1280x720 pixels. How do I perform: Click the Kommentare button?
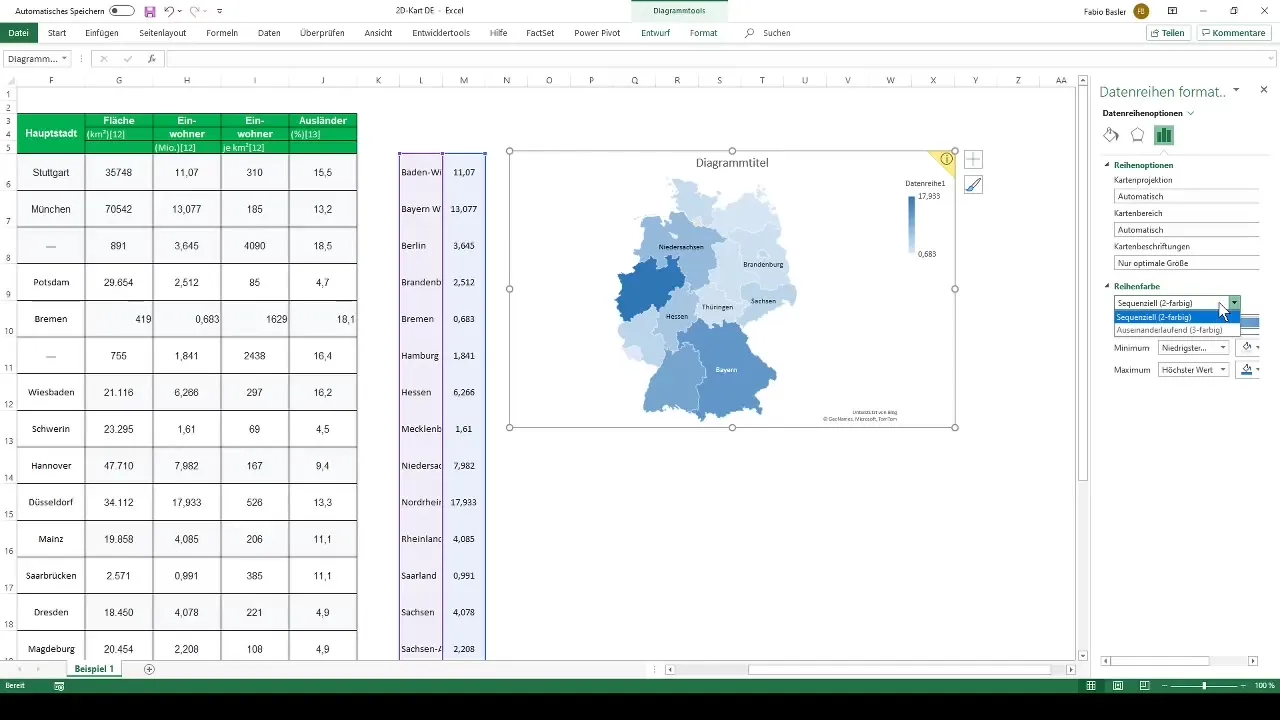pyautogui.click(x=1233, y=33)
